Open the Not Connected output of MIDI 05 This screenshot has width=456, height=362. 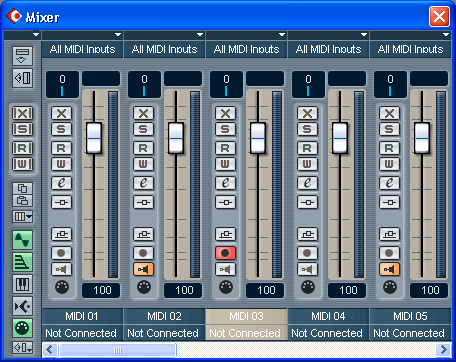click(x=410, y=333)
